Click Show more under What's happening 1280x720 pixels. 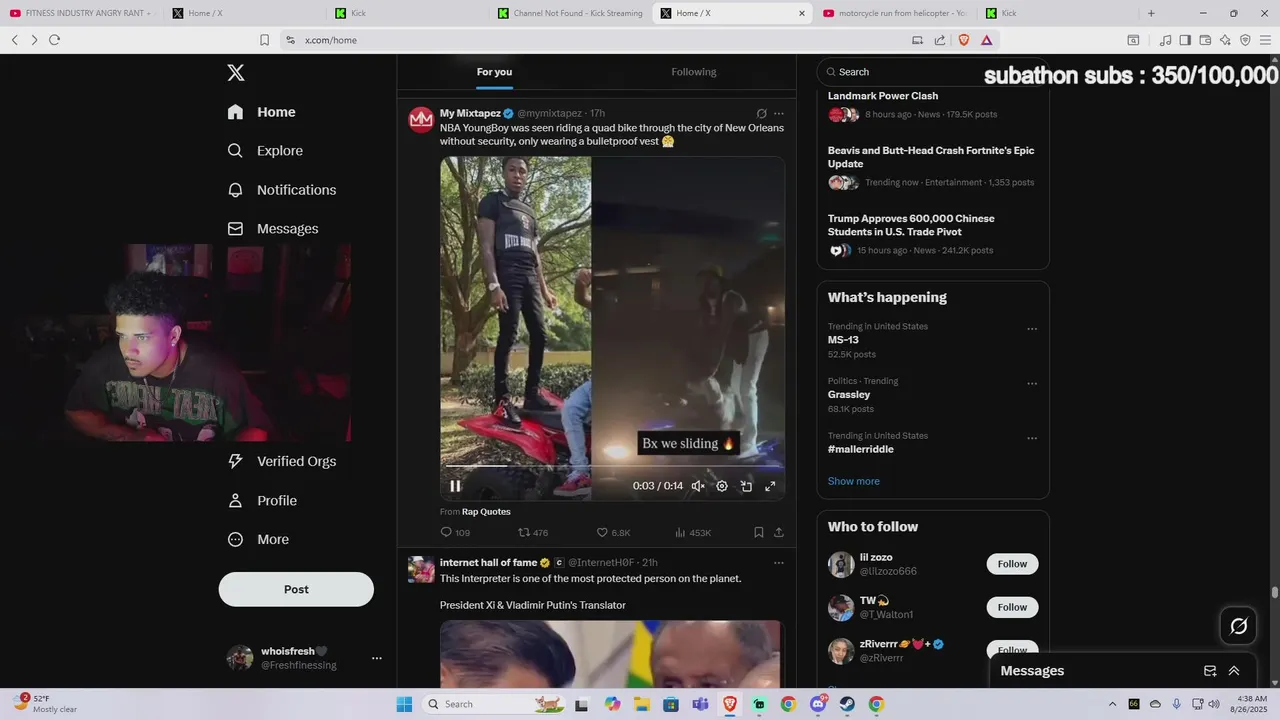coord(854,481)
